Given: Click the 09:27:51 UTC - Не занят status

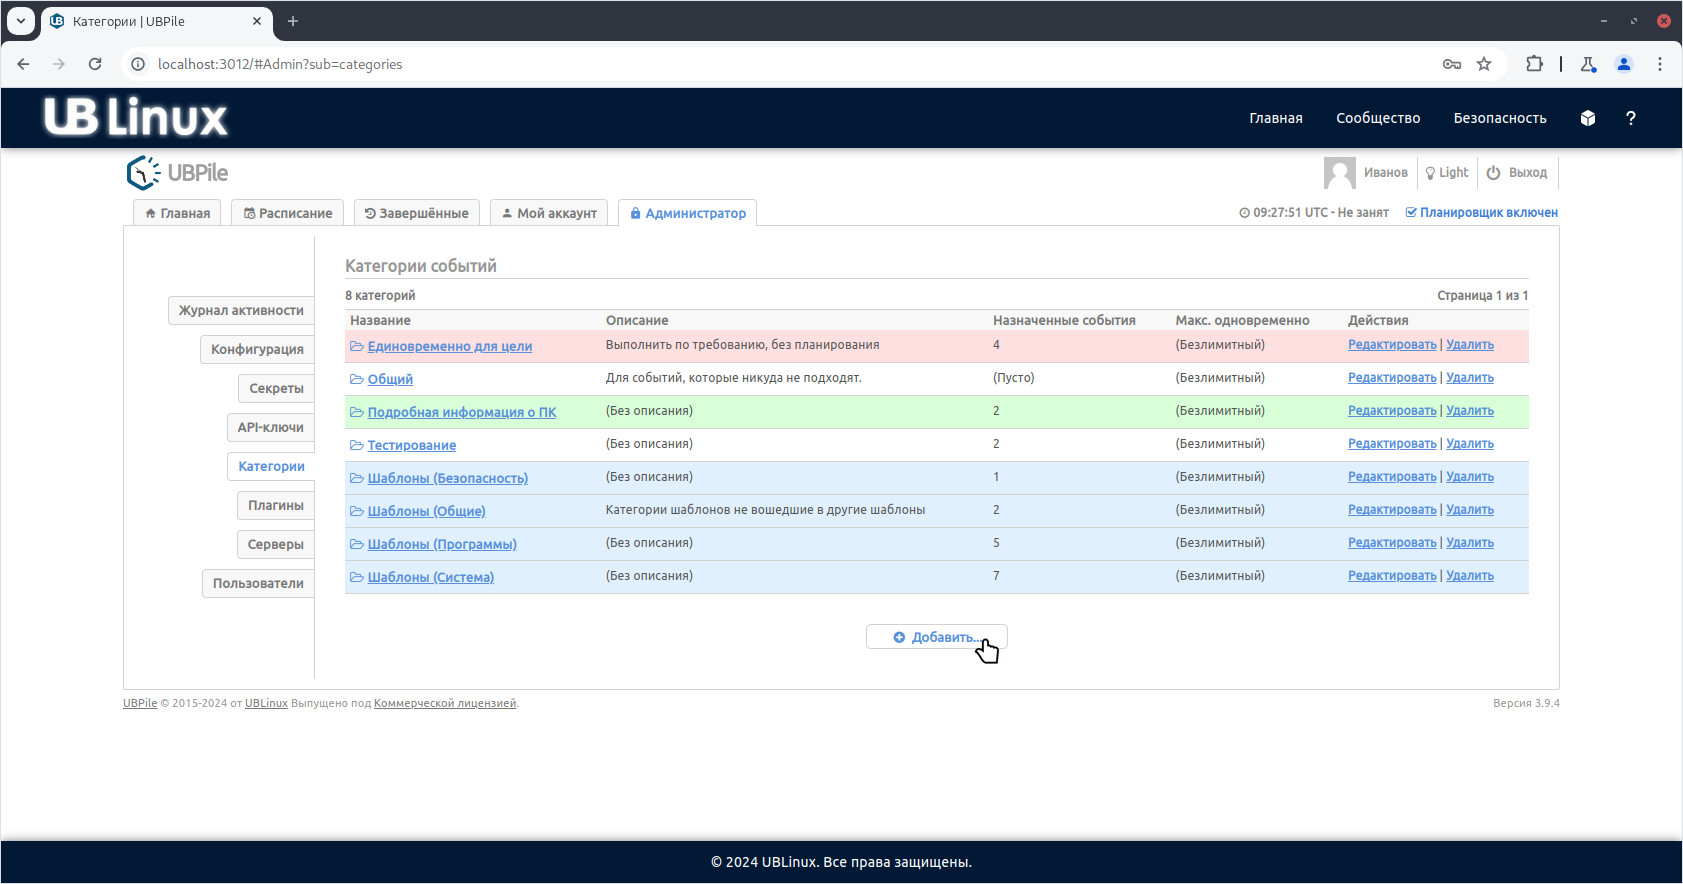Looking at the screenshot, I should (x=1314, y=212).
